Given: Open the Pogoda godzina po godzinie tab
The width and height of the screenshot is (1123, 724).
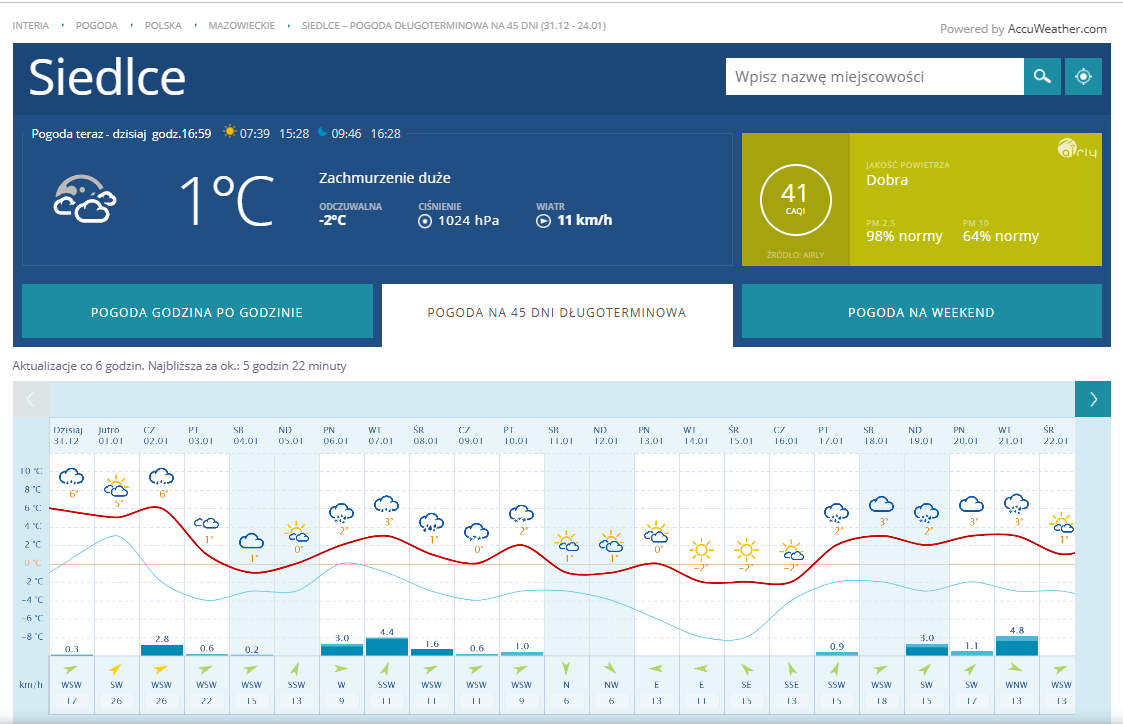Looking at the screenshot, I should click(197, 312).
